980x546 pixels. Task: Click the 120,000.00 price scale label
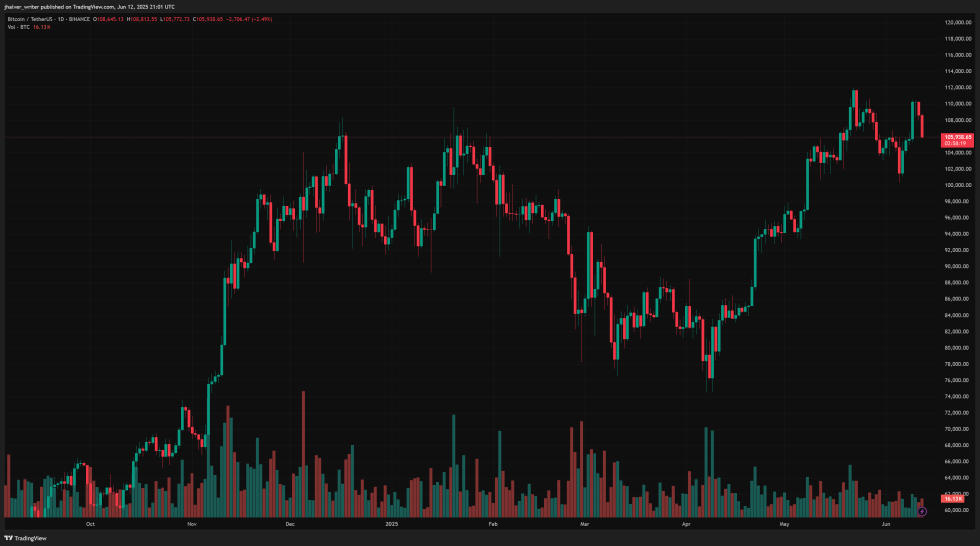tap(959, 22)
